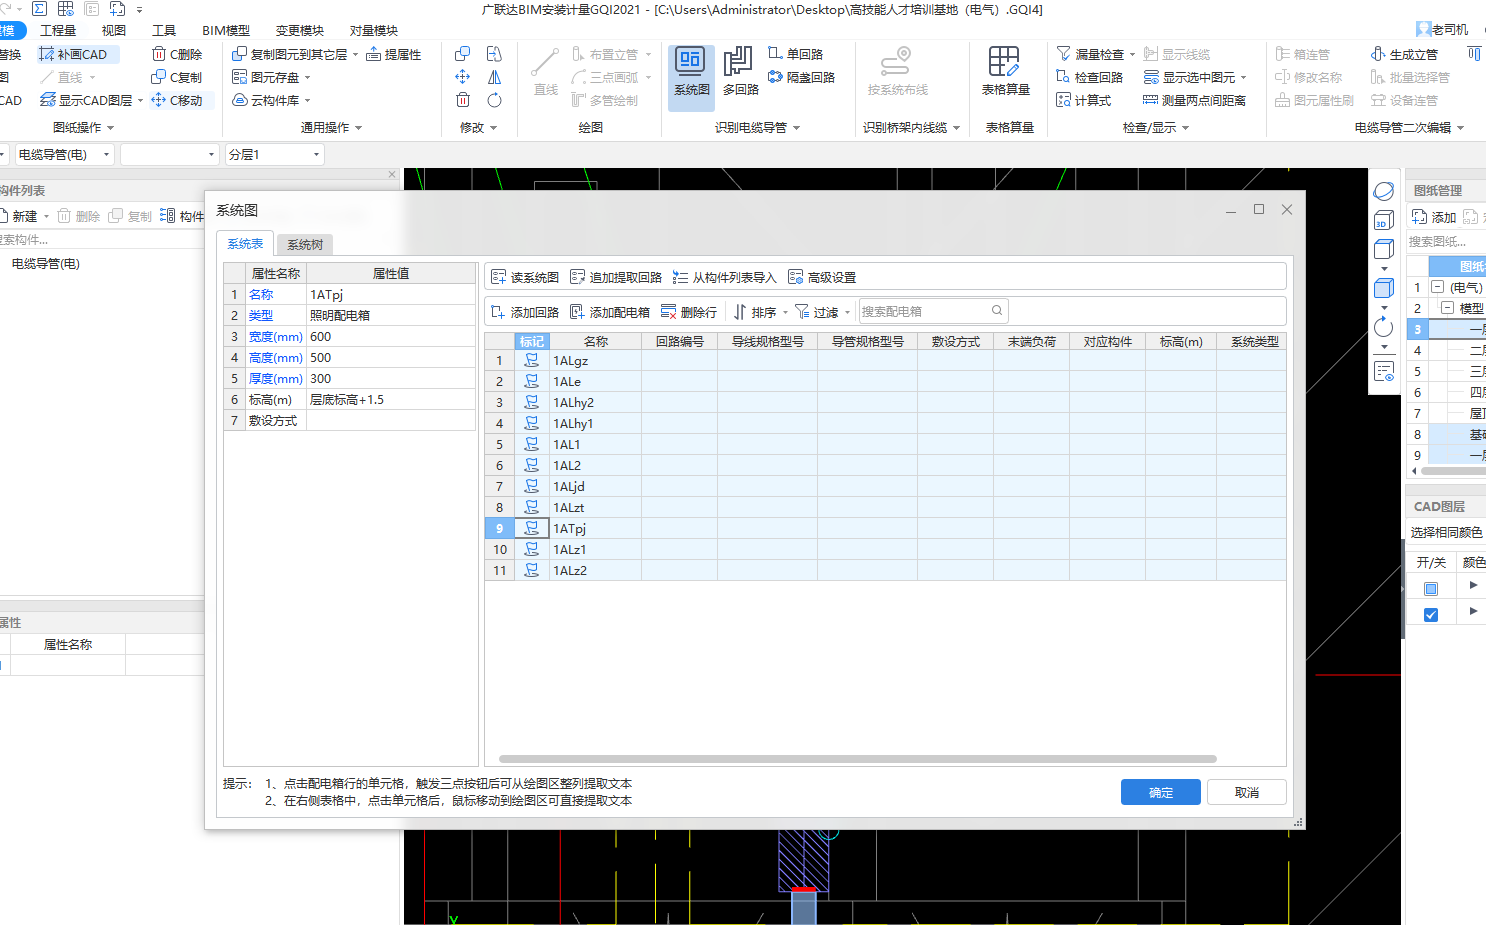Open the 视图 ribbon tab
The height and width of the screenshot is (925, 1486).
point(114,30)
